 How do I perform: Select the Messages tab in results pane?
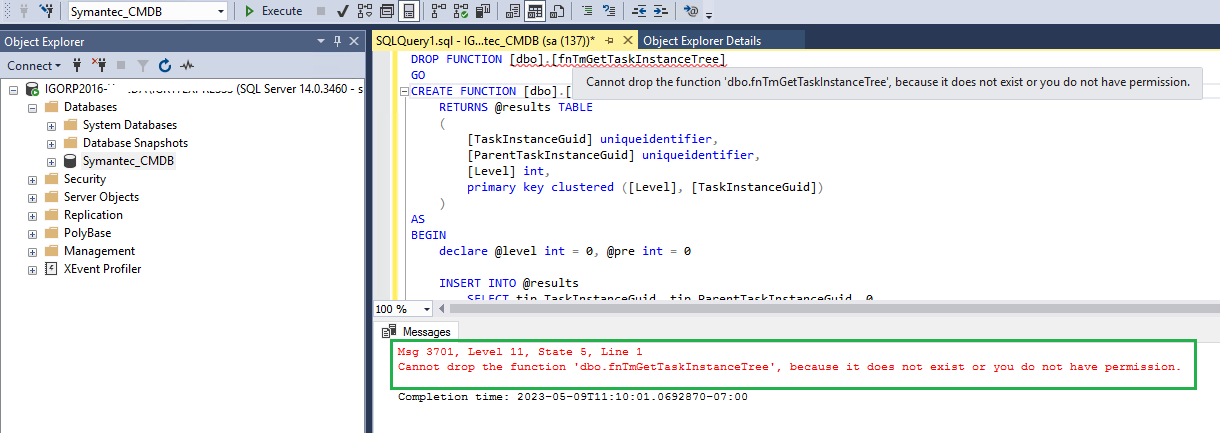pos(418,331)
